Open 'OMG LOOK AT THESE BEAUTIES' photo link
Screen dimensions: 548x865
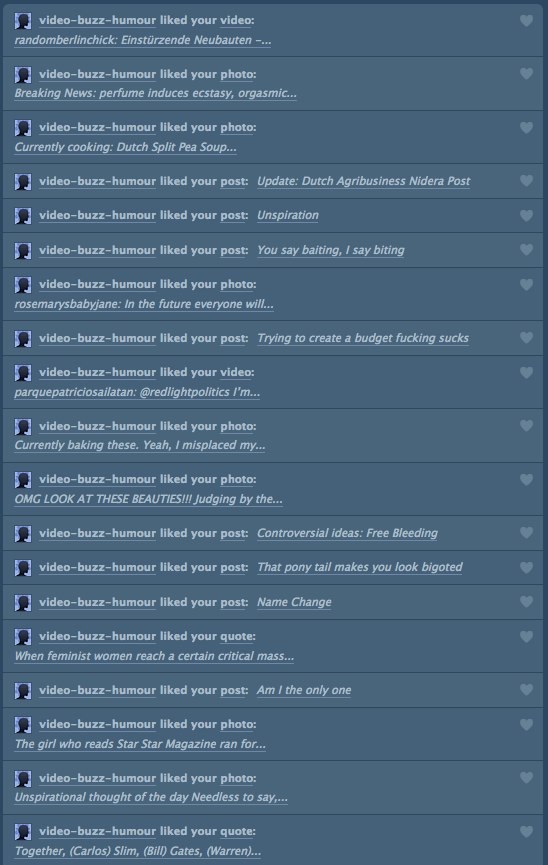point(148,499)
